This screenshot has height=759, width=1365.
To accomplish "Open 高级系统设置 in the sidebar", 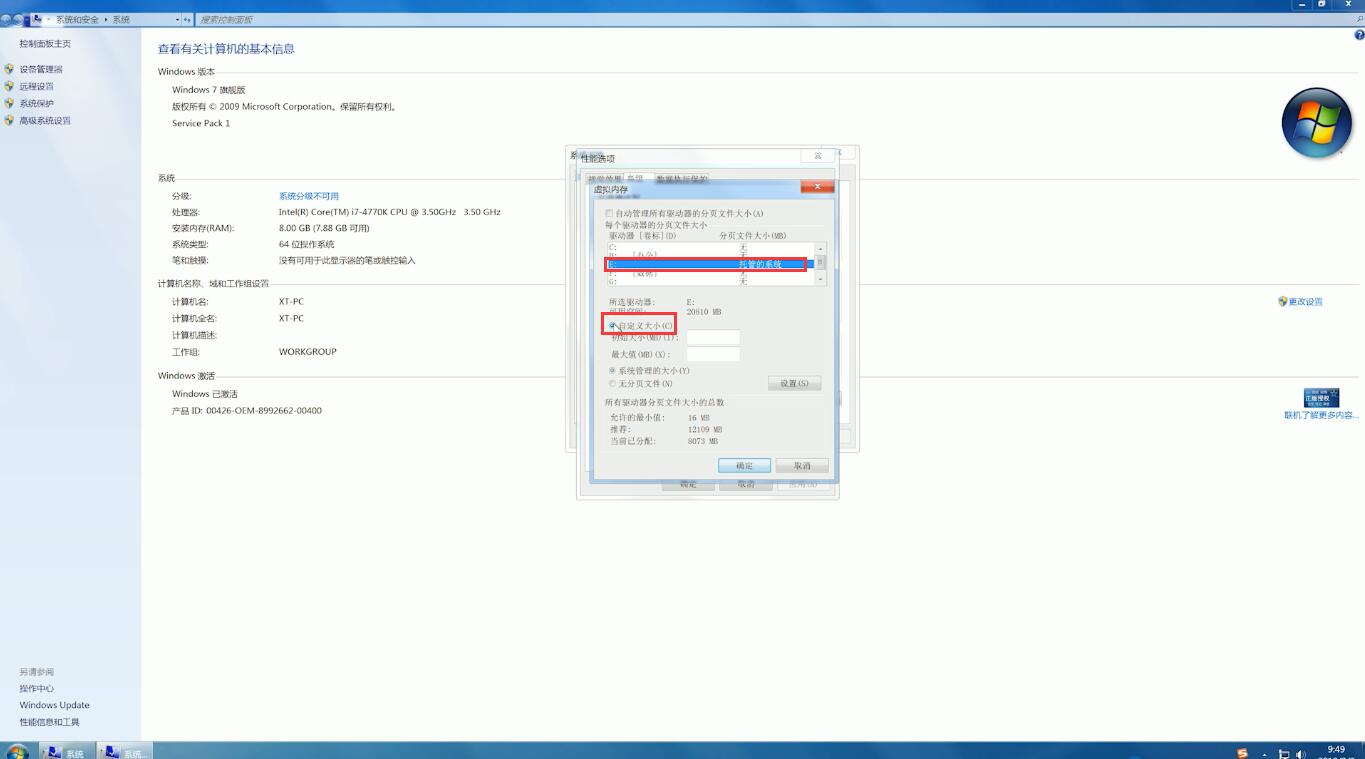I will click(45, 120).
